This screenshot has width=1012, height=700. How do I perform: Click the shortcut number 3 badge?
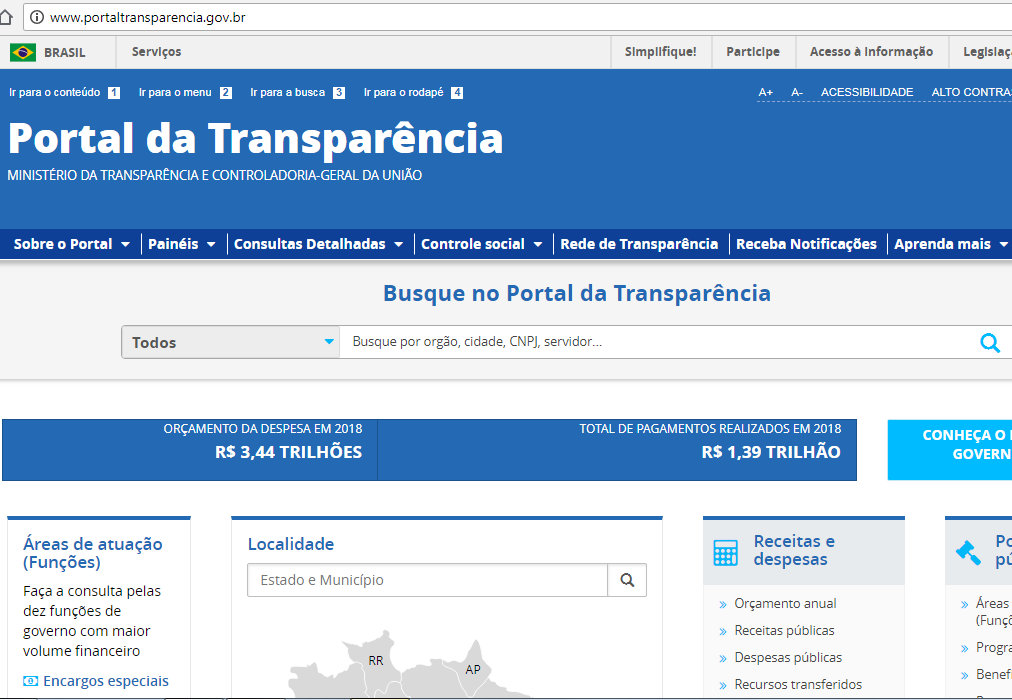[339, 92]
